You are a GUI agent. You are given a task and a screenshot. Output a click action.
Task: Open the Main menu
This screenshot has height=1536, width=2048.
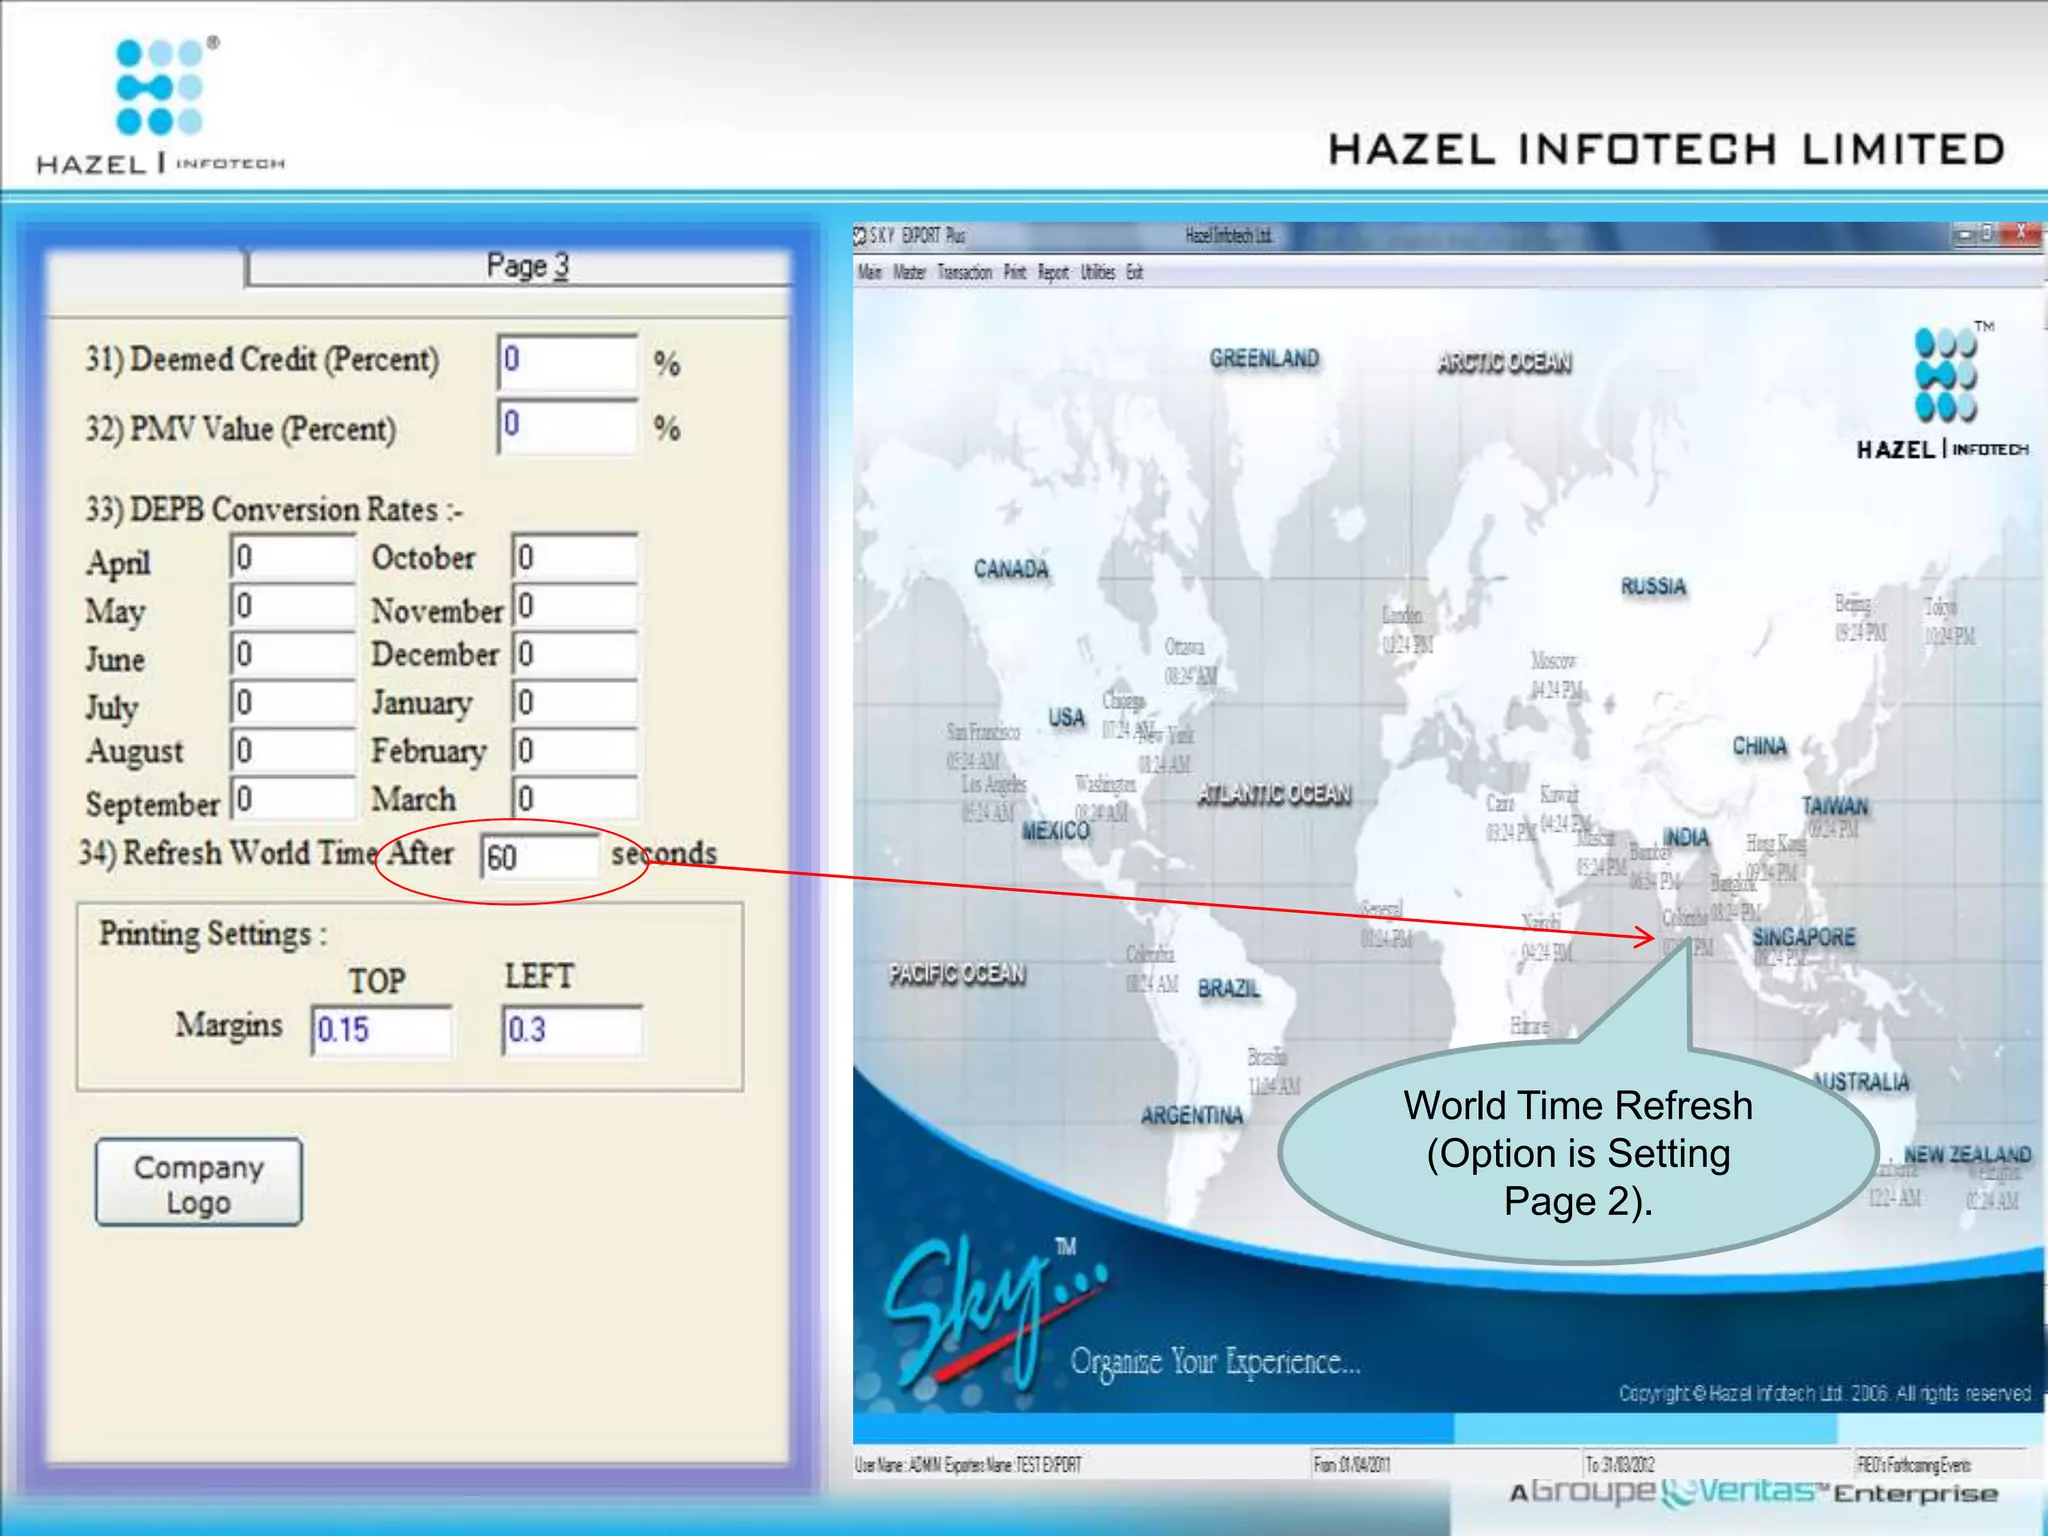[869, 272]
